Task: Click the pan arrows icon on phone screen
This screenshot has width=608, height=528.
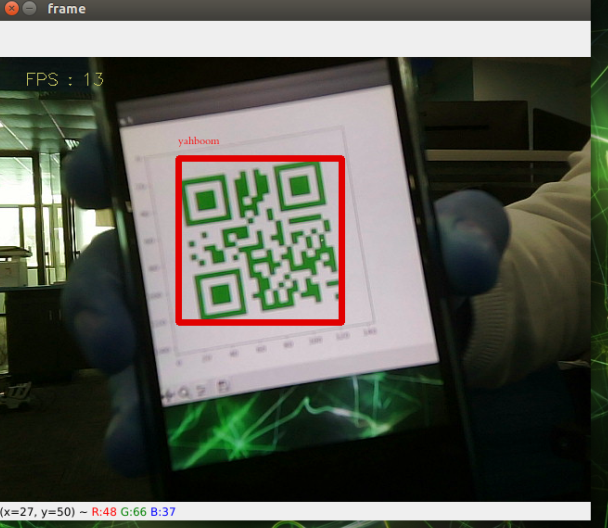Action: click(x=167, y=395)
